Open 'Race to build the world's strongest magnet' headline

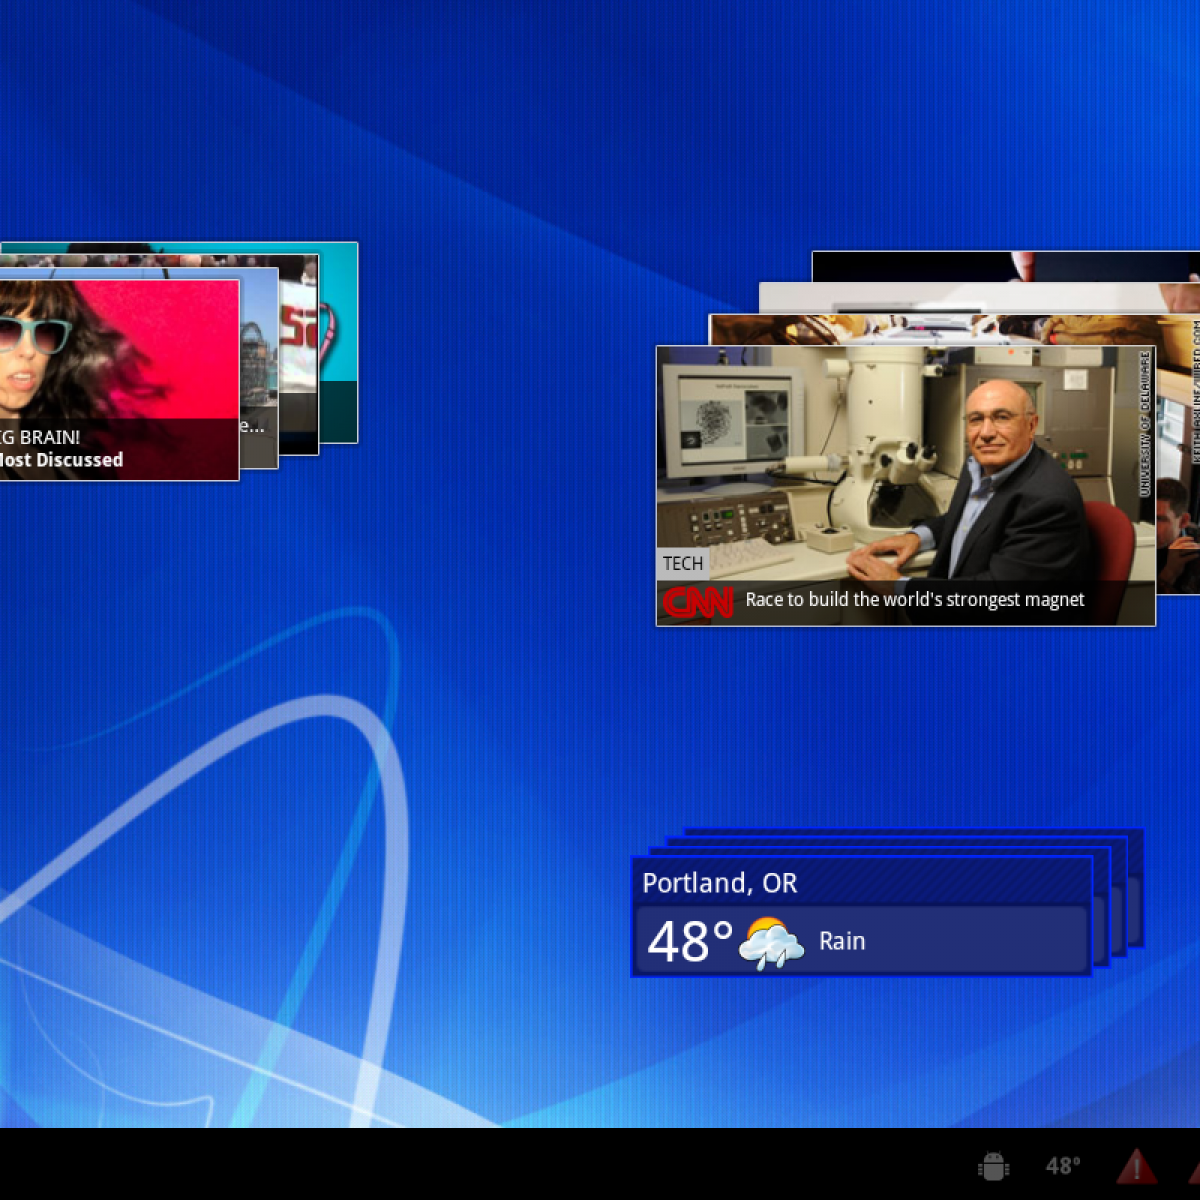tap(914, 600)
